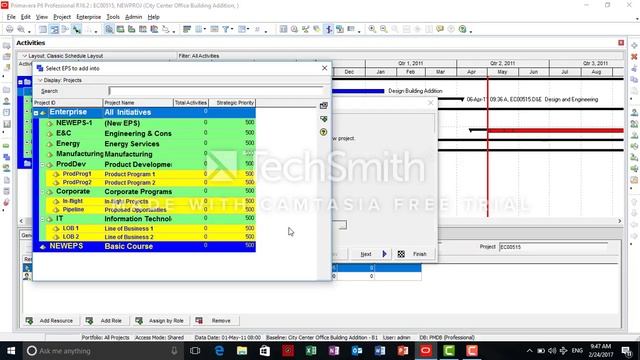Switch to Primavera P6 taskbar icon
This screenshot has width=640, height=360.
pyautogui.click(x=425, y=351)
